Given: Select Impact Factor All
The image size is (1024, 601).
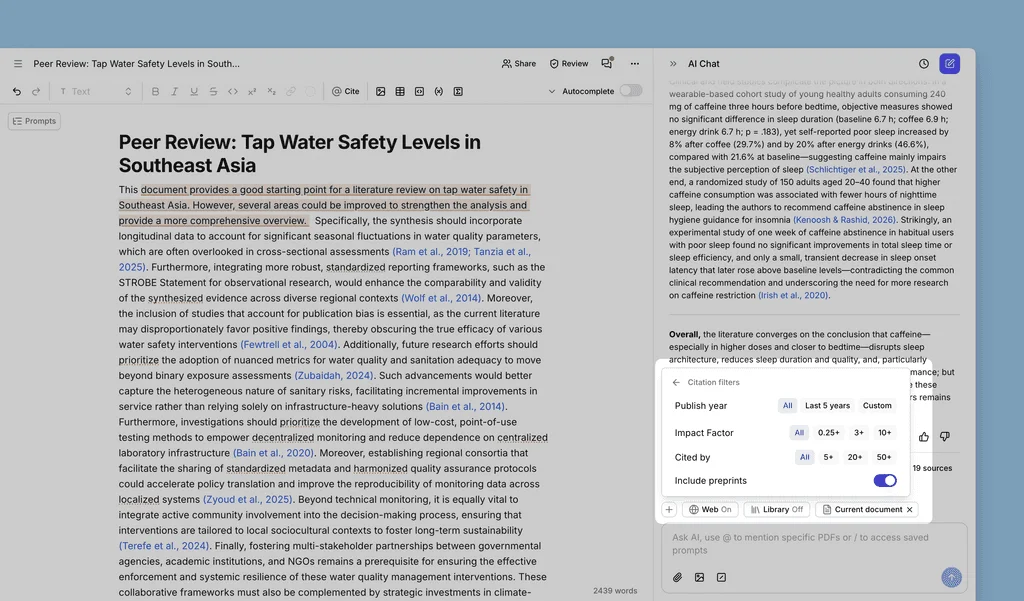Looking at the screenshot, I should pyautogui.click(x=799, y=432).
